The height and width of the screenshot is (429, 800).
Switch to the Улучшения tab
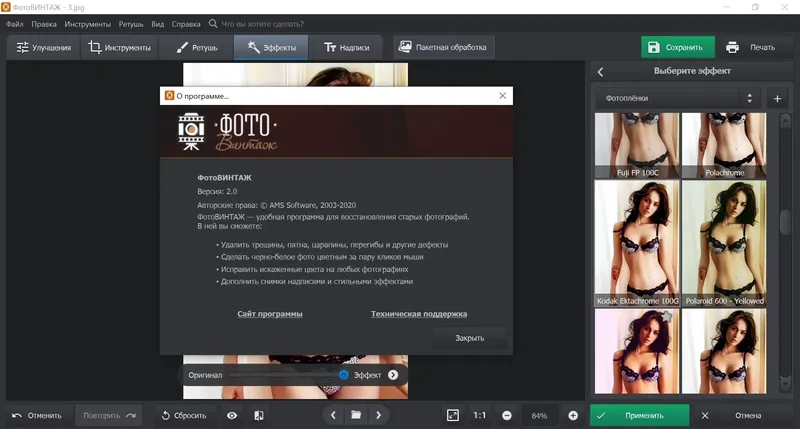coord(44,47)
